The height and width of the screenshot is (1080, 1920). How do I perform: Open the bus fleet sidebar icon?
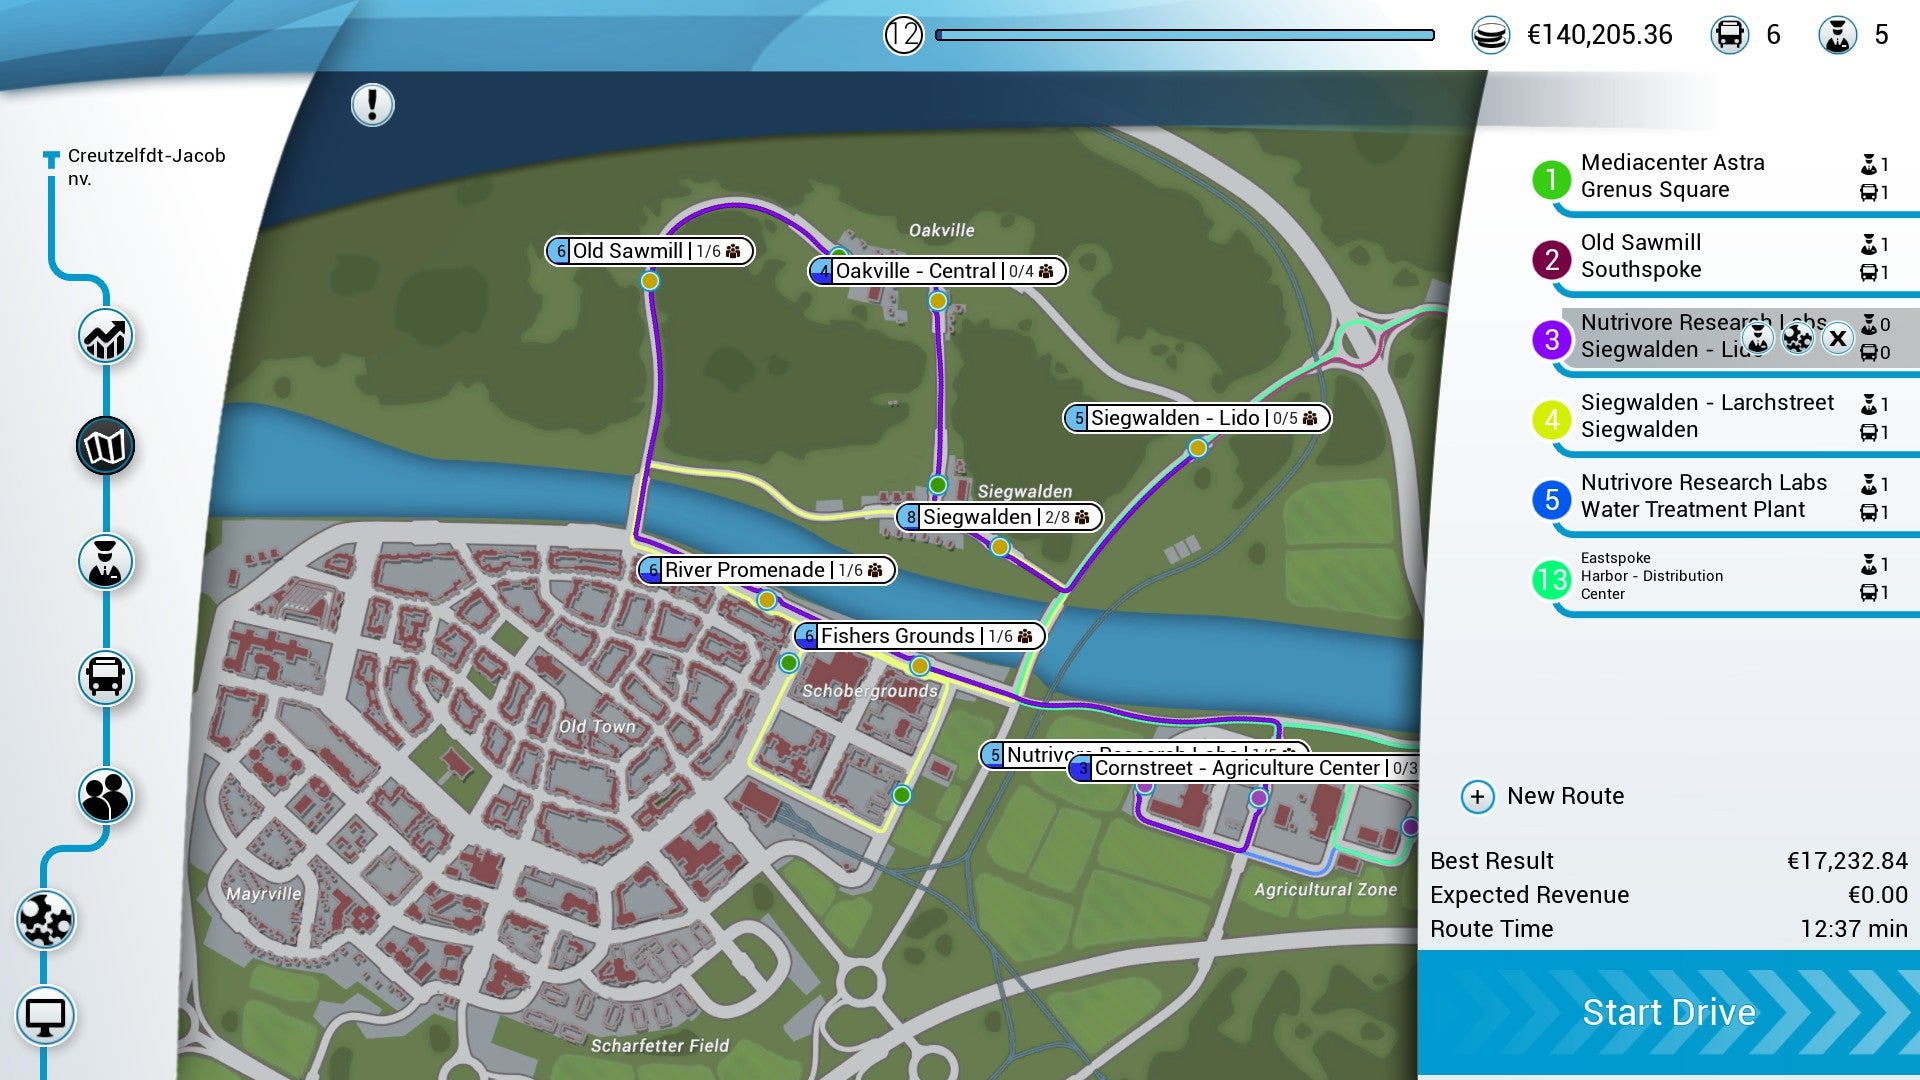[x=105, y=678]
